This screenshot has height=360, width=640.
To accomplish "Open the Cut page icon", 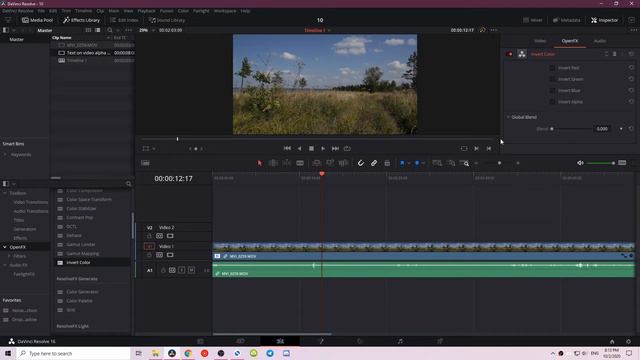I will [x=240, y=341].
